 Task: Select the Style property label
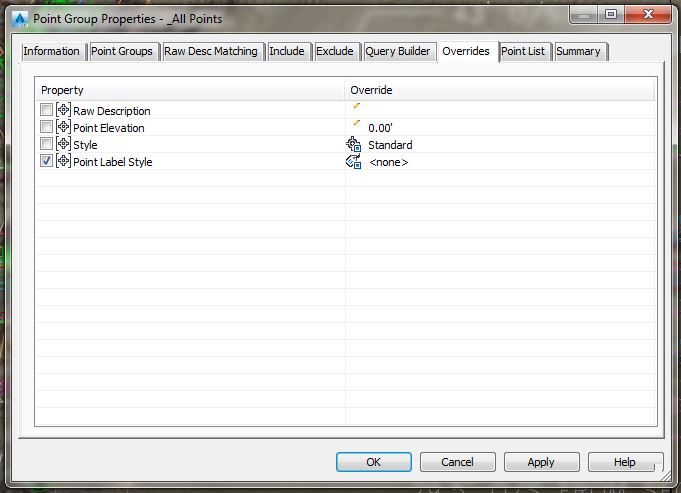85,145
